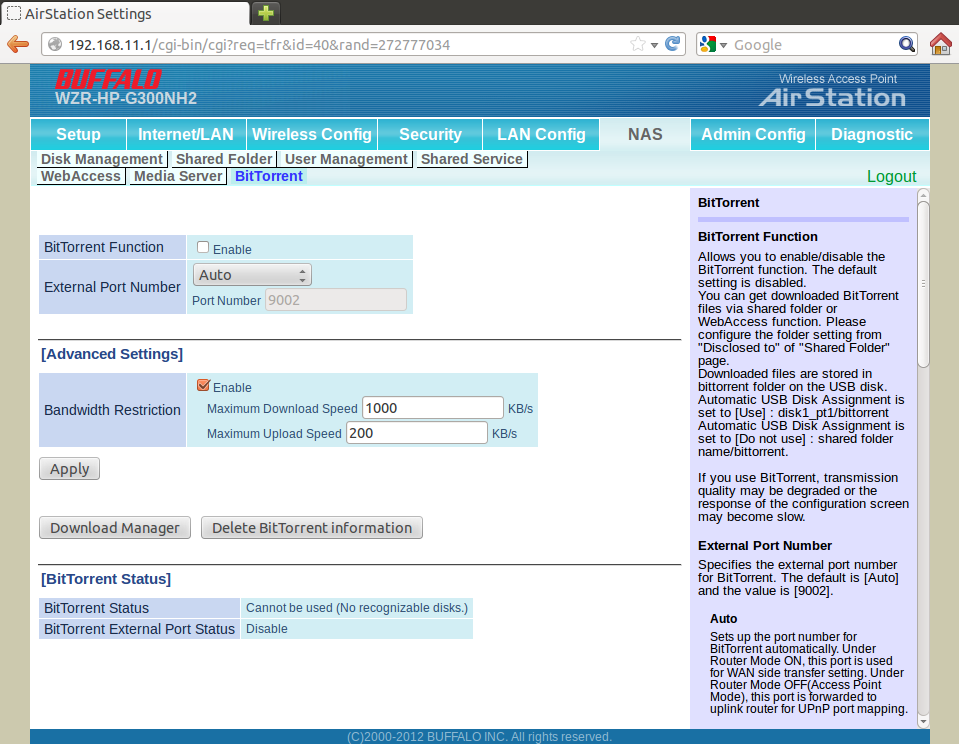Disable the Bandwidth Restriction checkbox

click(203, 386)
